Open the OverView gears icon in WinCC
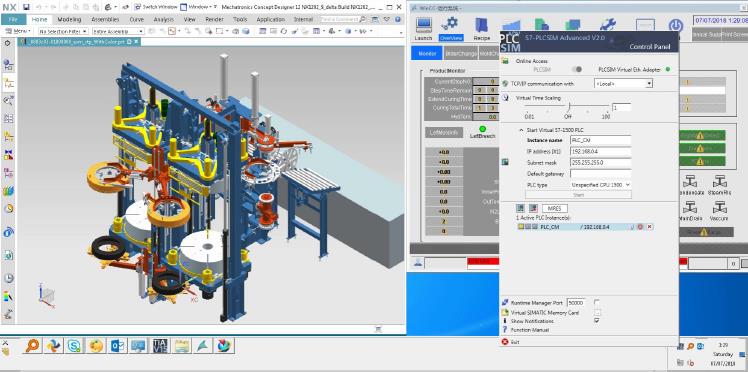The image size is (748, 372). click(450, 28)
